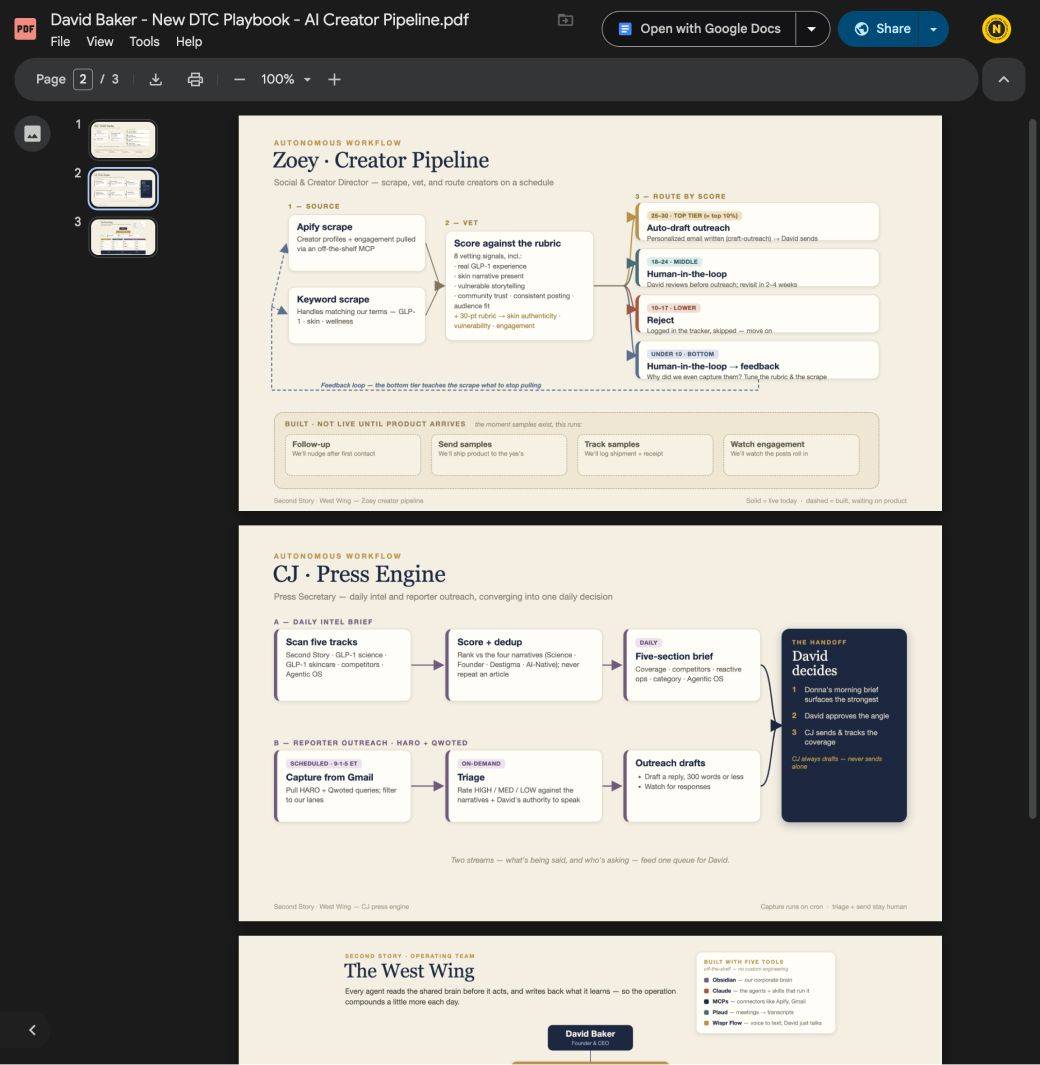Download the PDF with the download icon
The image size is (1040, 1065).
156,79
